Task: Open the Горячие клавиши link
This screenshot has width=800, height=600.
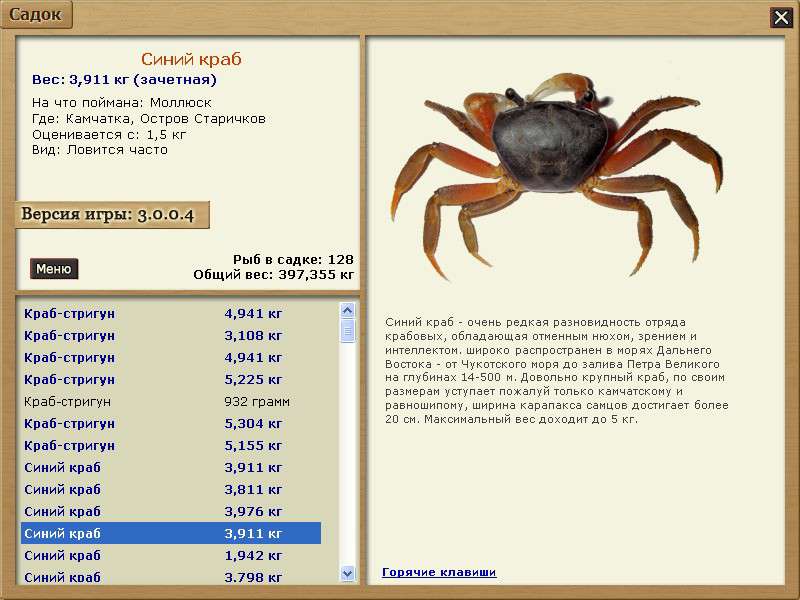Action: [439, 572]
